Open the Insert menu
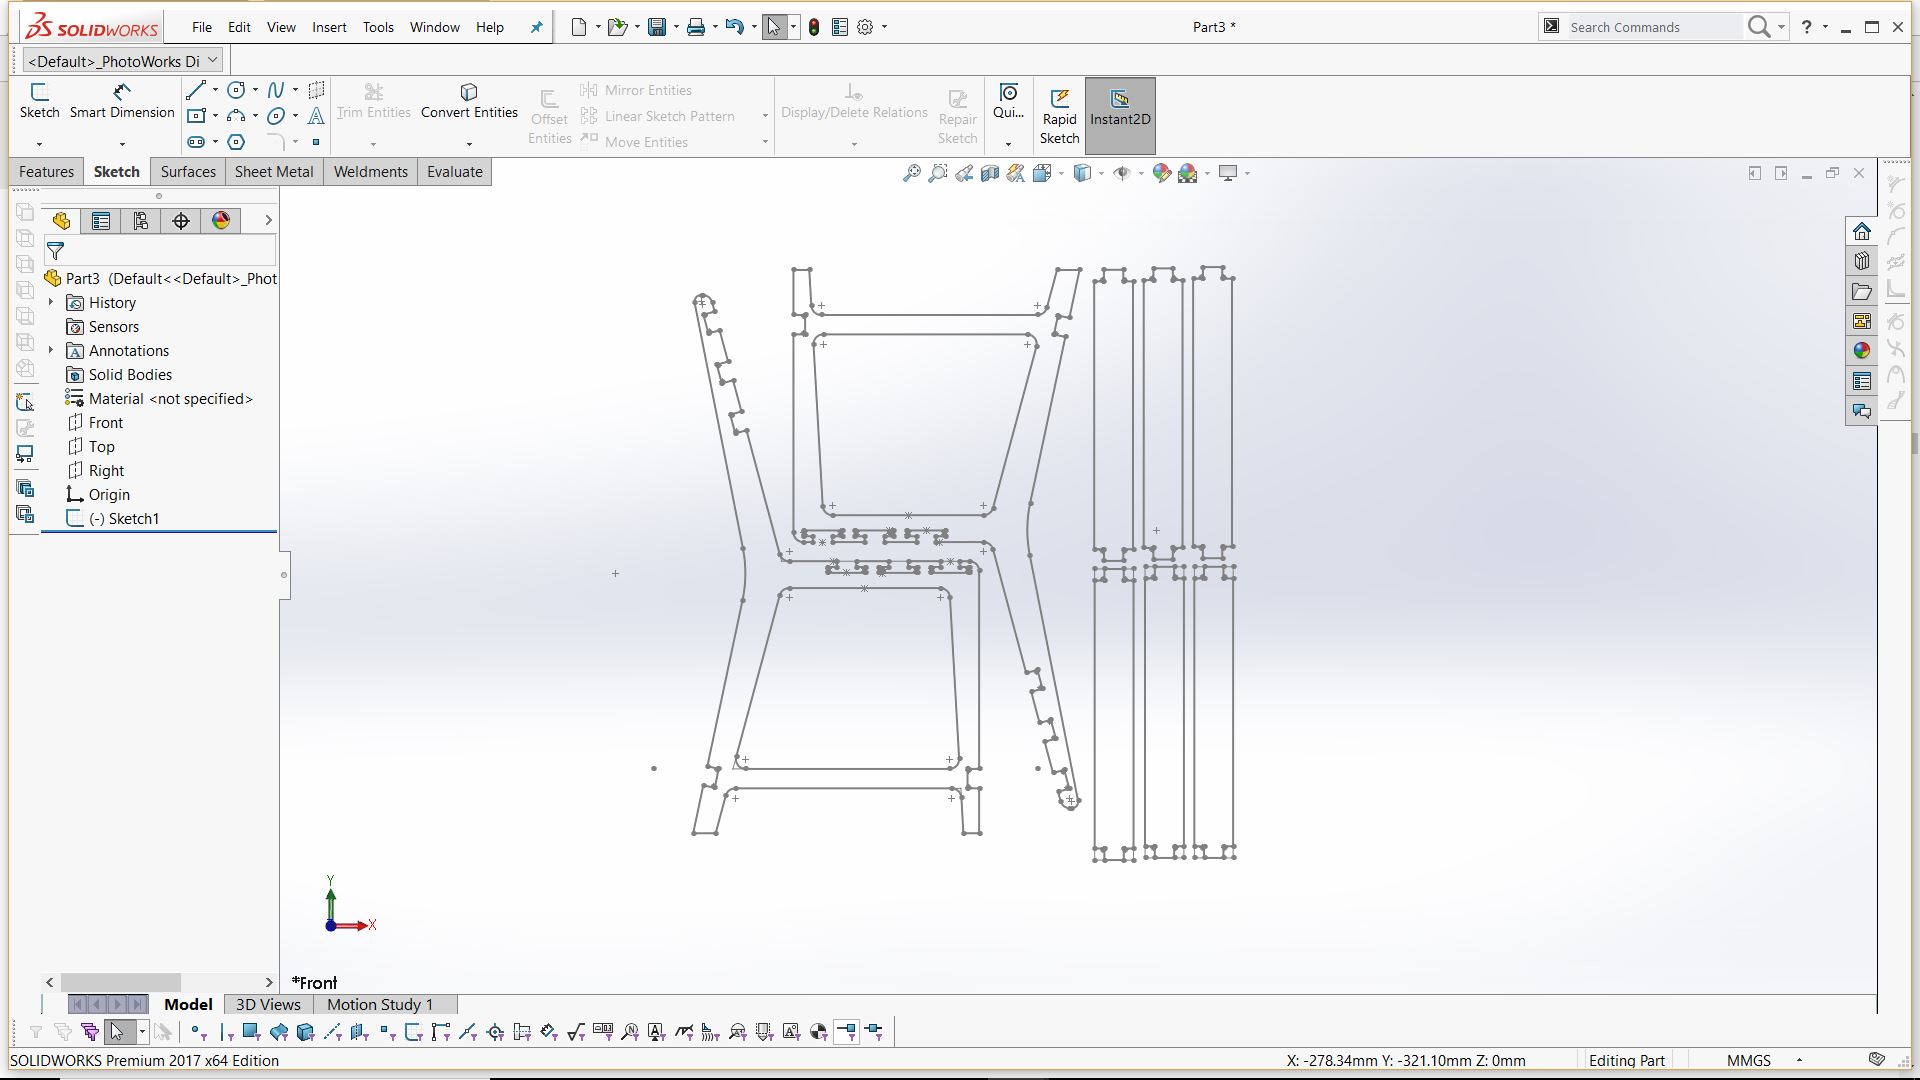The height and width of the screenshot is (1080, 1920). (329, 27)
